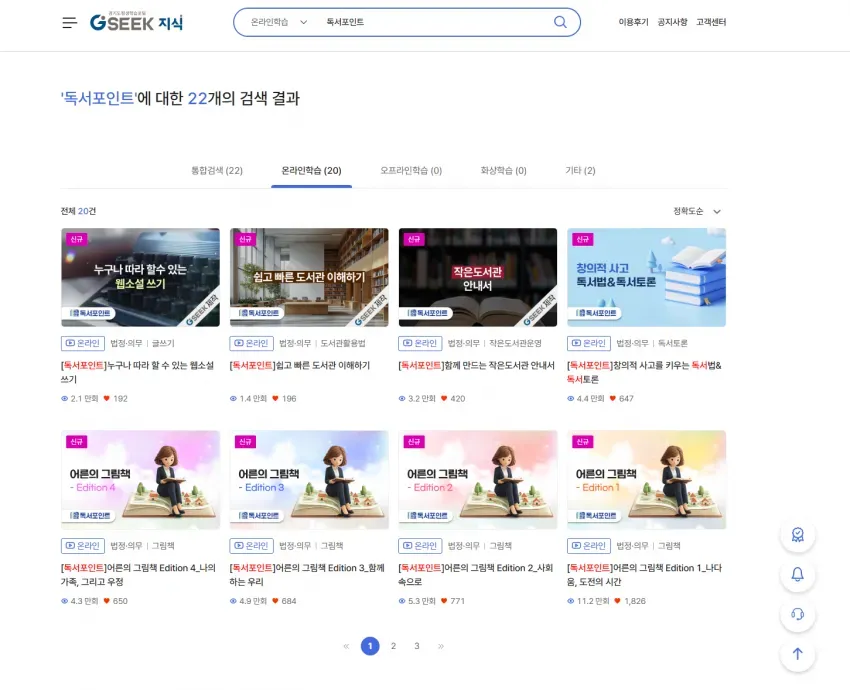Click heart icon on 도서관 이해하기 course
Screen dimensions: 850x690
pyautogui.click(x=275, y=398)
